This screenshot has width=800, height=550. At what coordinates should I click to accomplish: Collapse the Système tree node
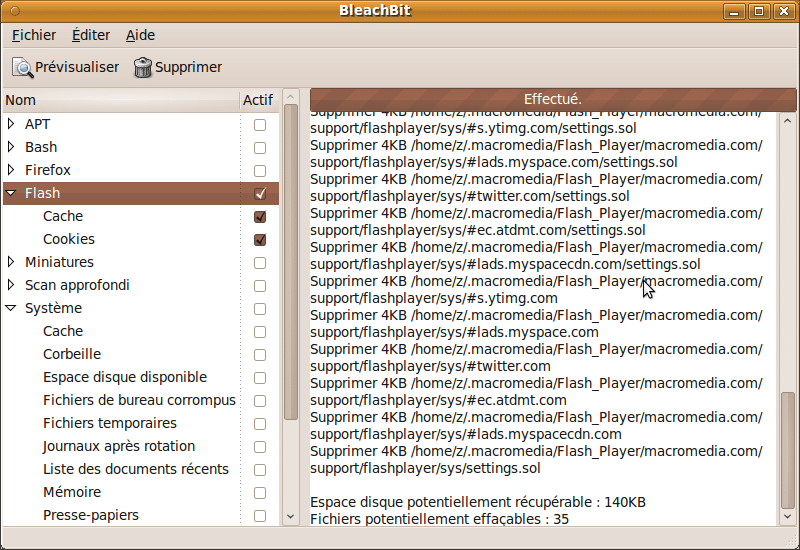click(x=11, y=309)
